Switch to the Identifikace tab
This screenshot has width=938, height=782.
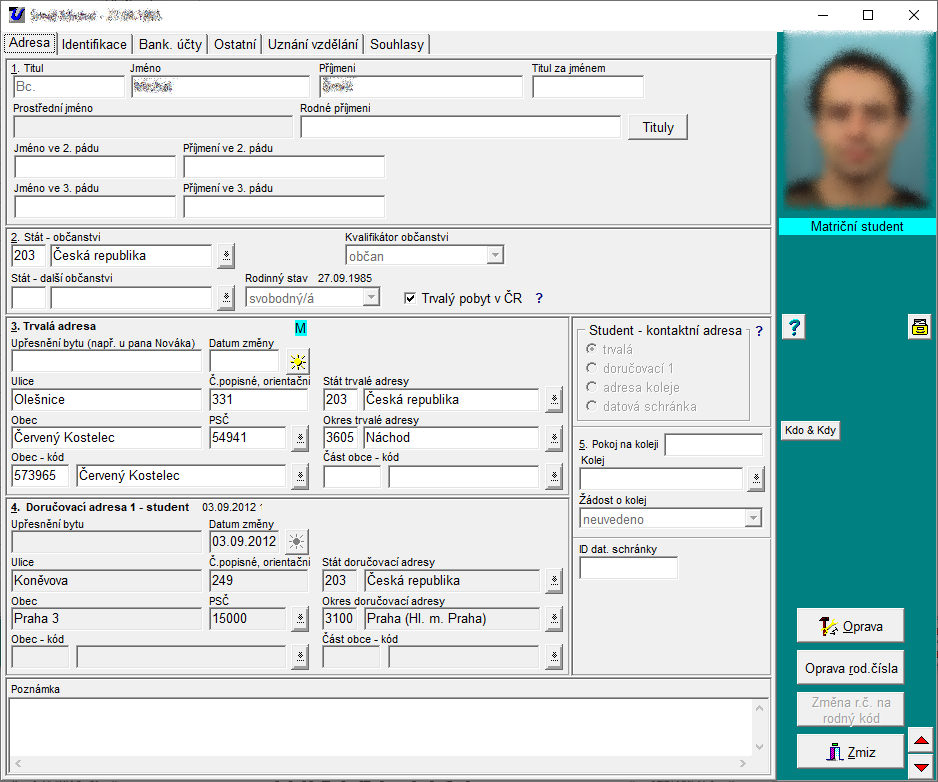(94, 44)
